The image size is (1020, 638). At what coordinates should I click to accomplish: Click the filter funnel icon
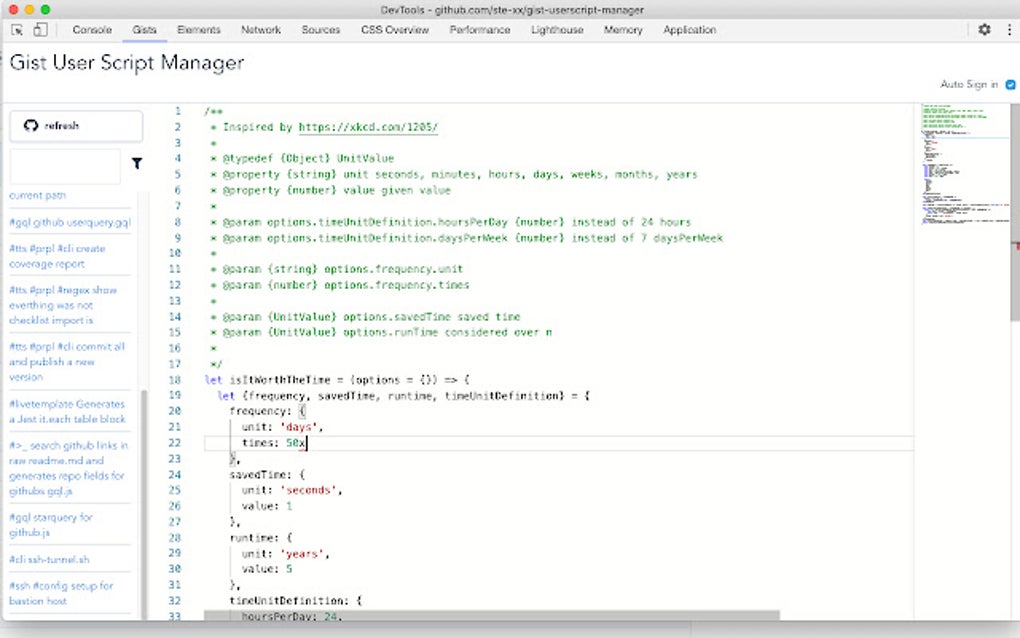(x=137, y=163)
